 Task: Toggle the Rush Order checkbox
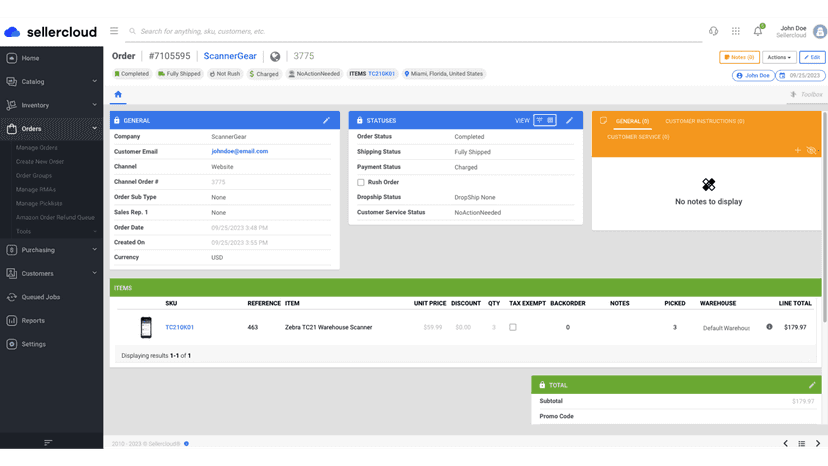(361, 182)
